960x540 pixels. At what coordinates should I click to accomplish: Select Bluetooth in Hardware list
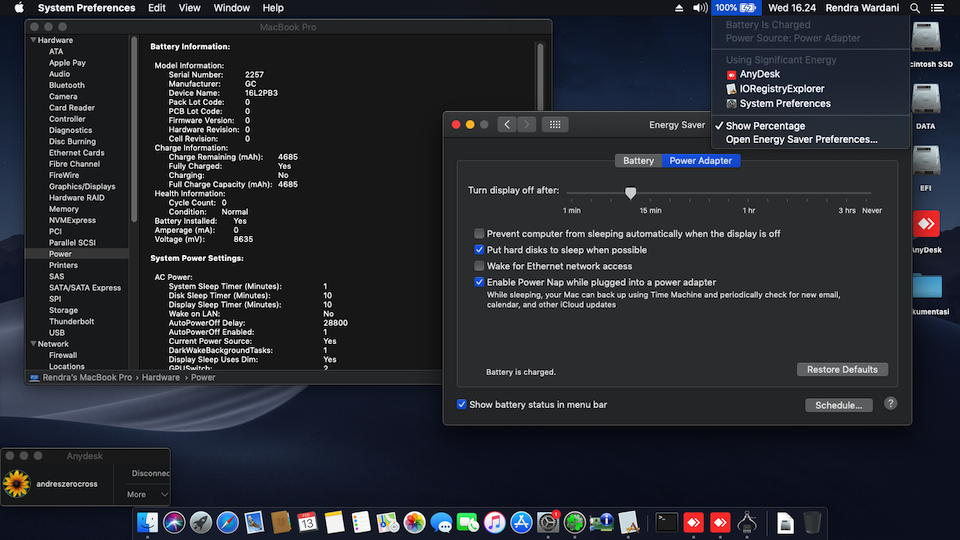(x=67, y=85)
